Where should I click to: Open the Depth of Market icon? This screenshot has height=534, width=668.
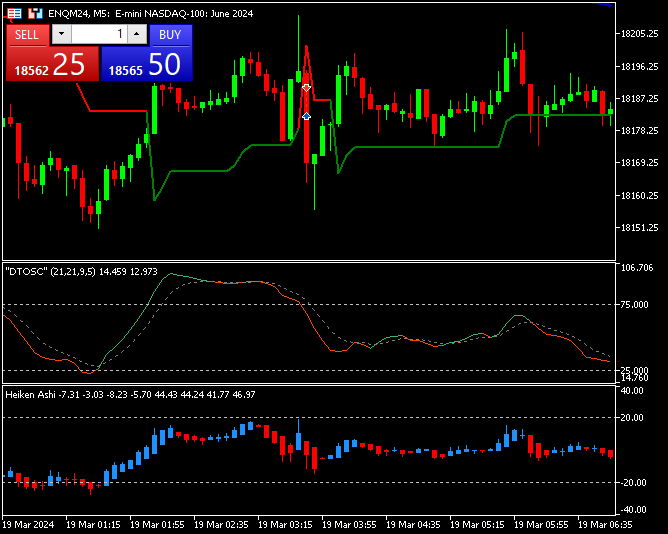pyautogui.click(x=35, y=14)
